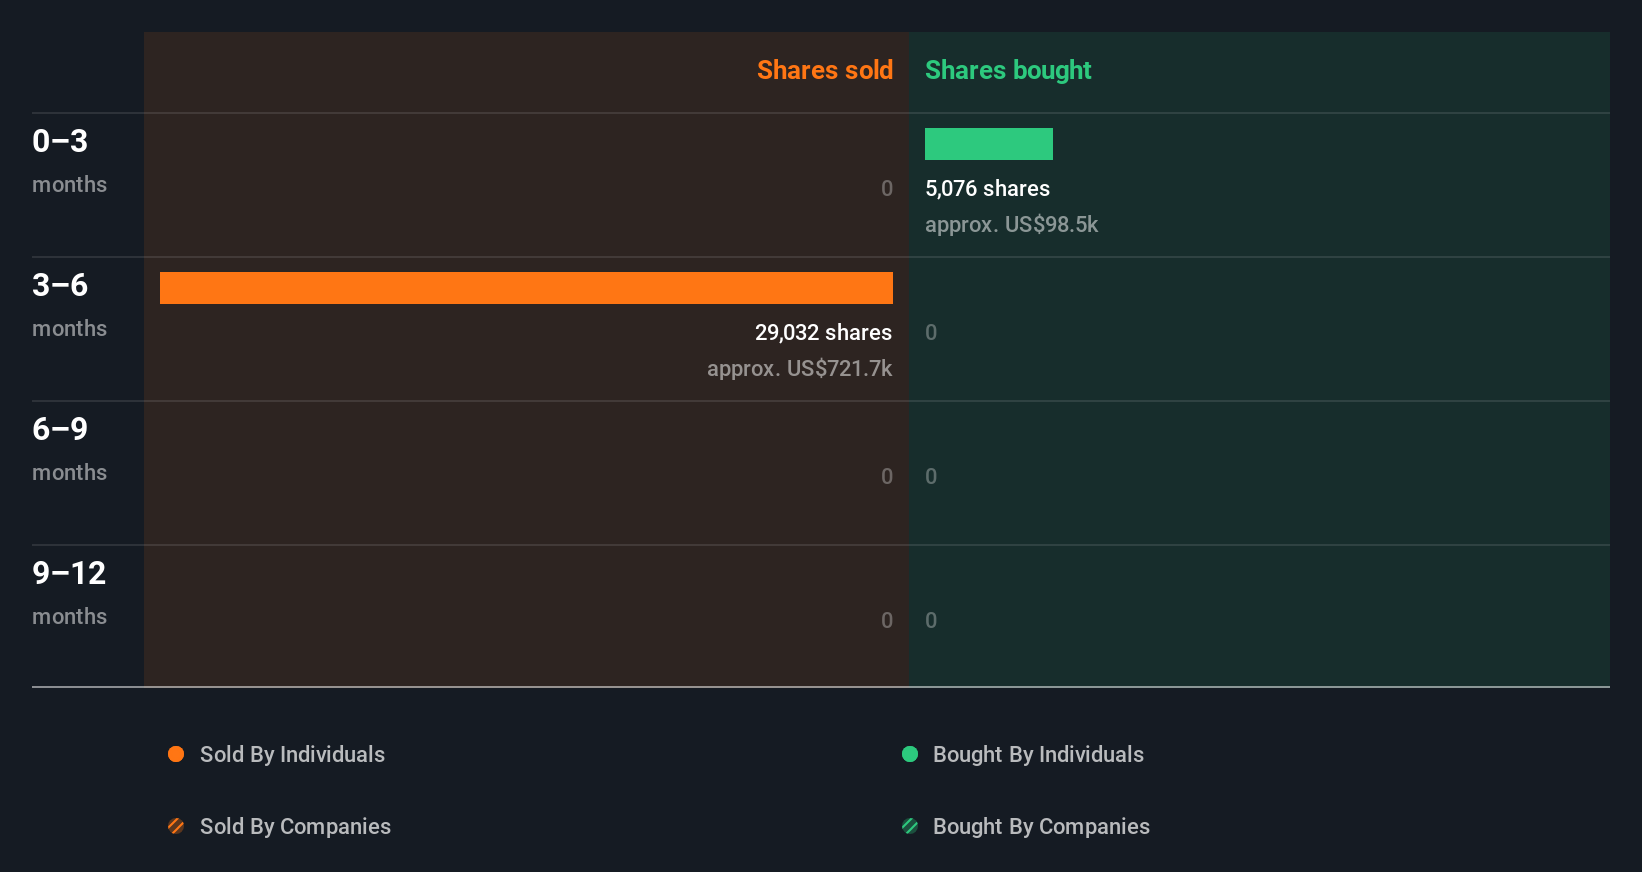Click the striped Bought By Companies legend icon
Screen dimensions: 1642x872
pos(910,826)
